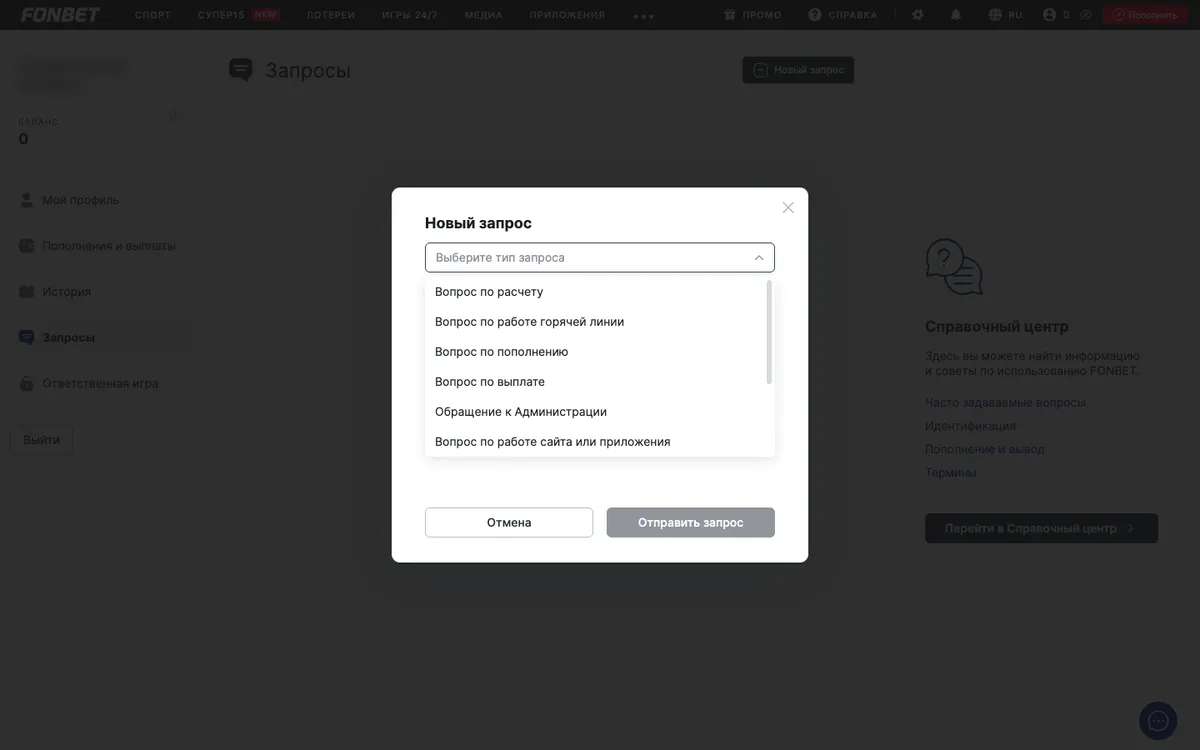Click the Справка question mark icon

pyautogui.click(x=815, y=15)
